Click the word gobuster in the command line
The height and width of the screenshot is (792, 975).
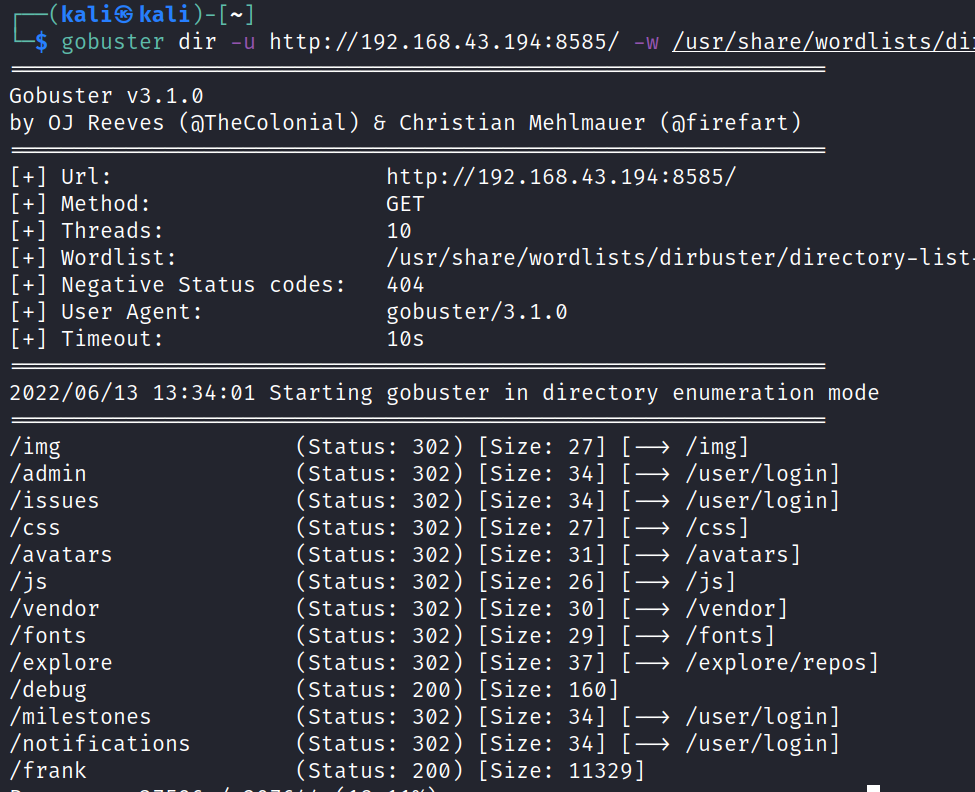point(113,42)
